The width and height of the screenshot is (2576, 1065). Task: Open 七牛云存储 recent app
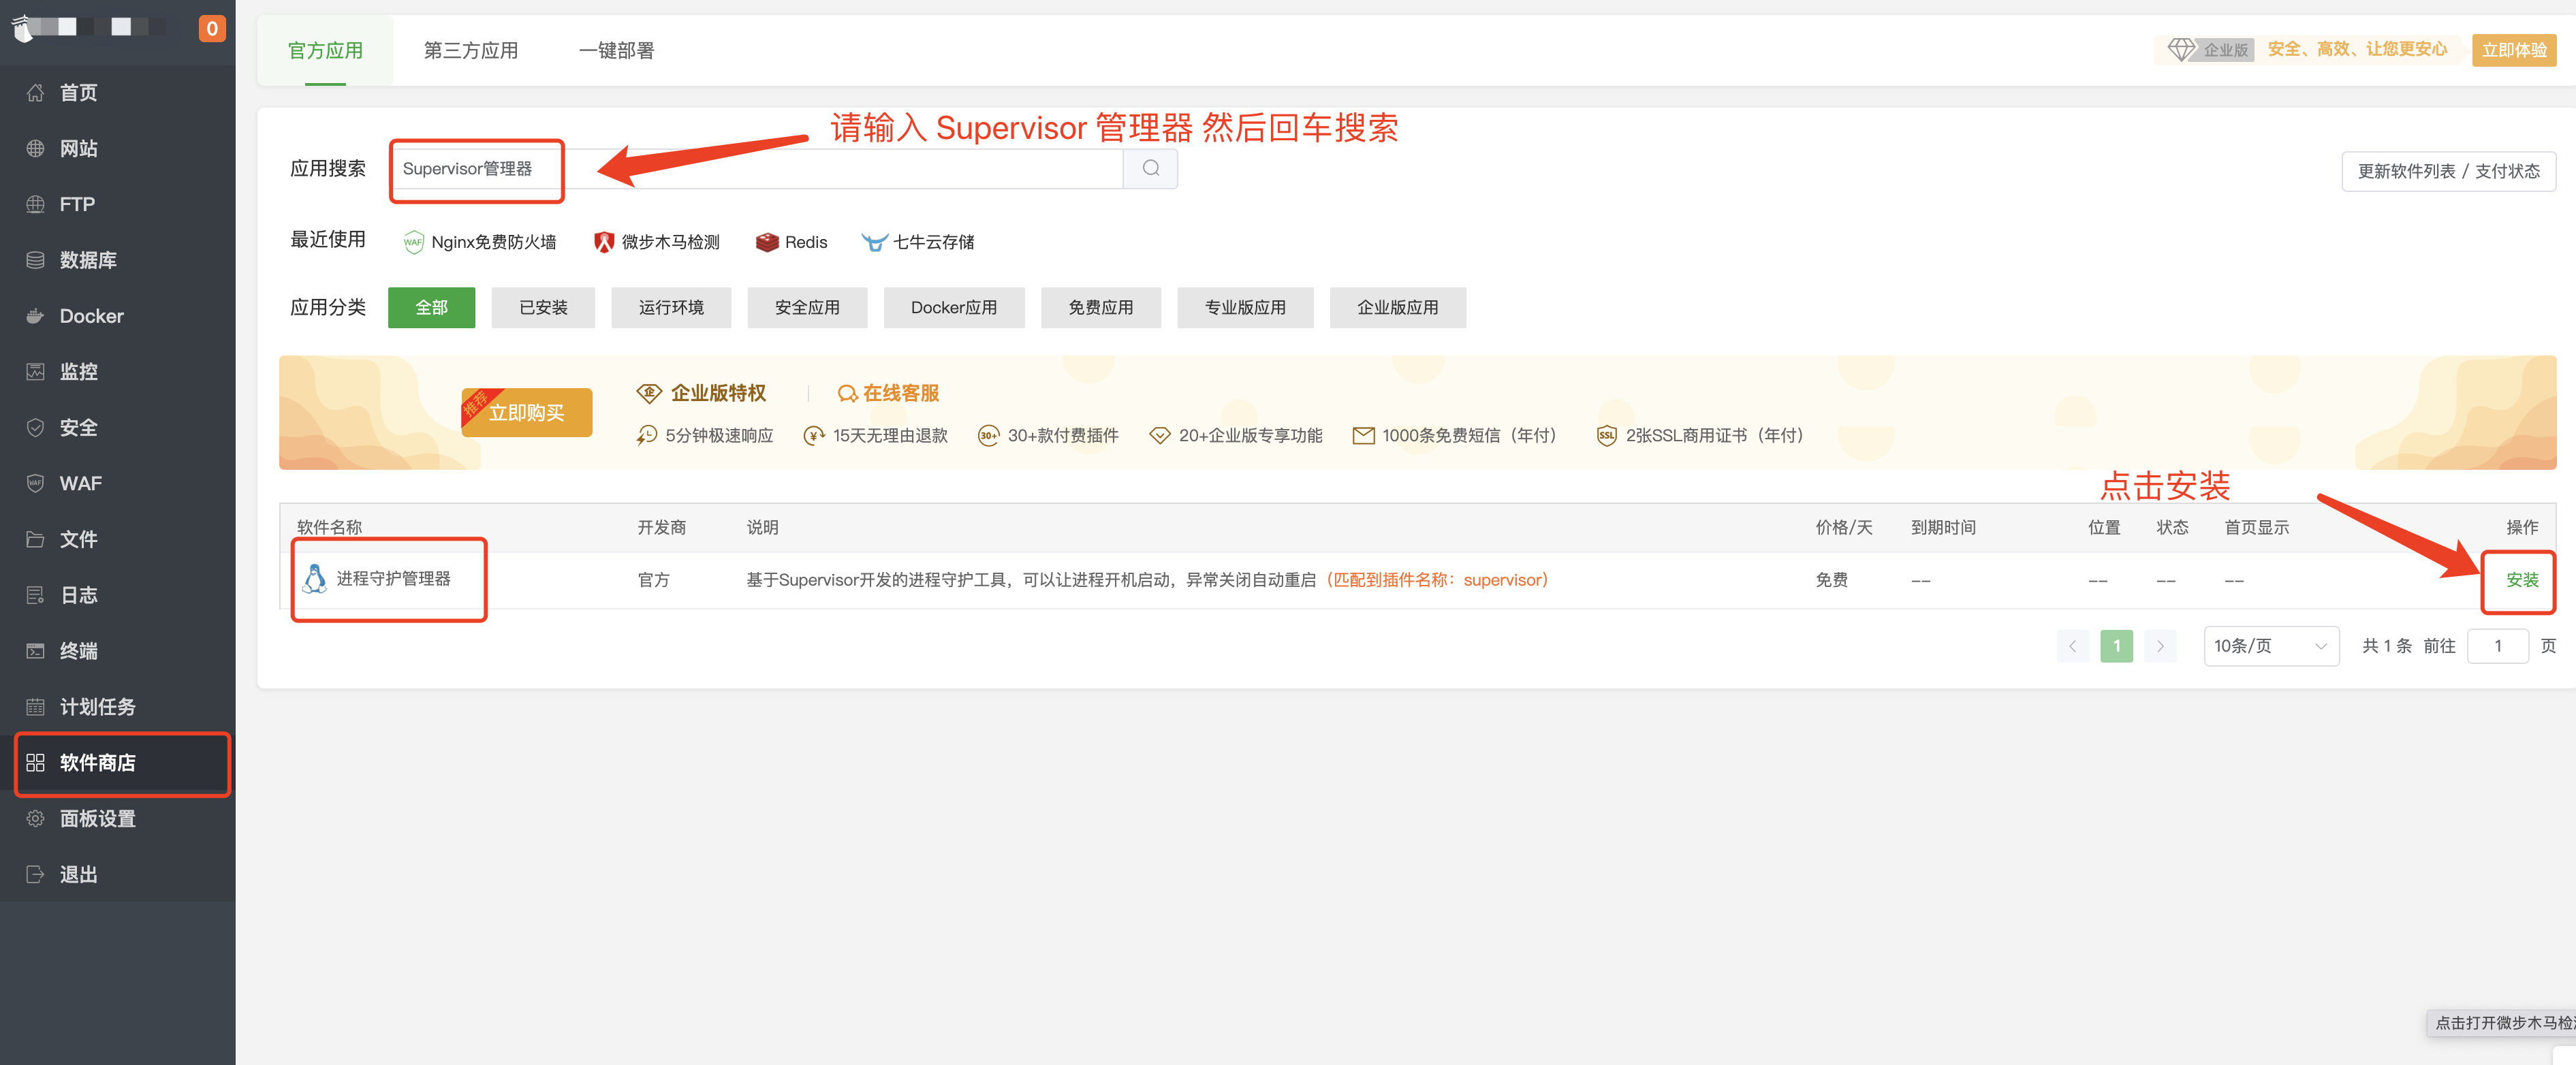coord(918,242)
